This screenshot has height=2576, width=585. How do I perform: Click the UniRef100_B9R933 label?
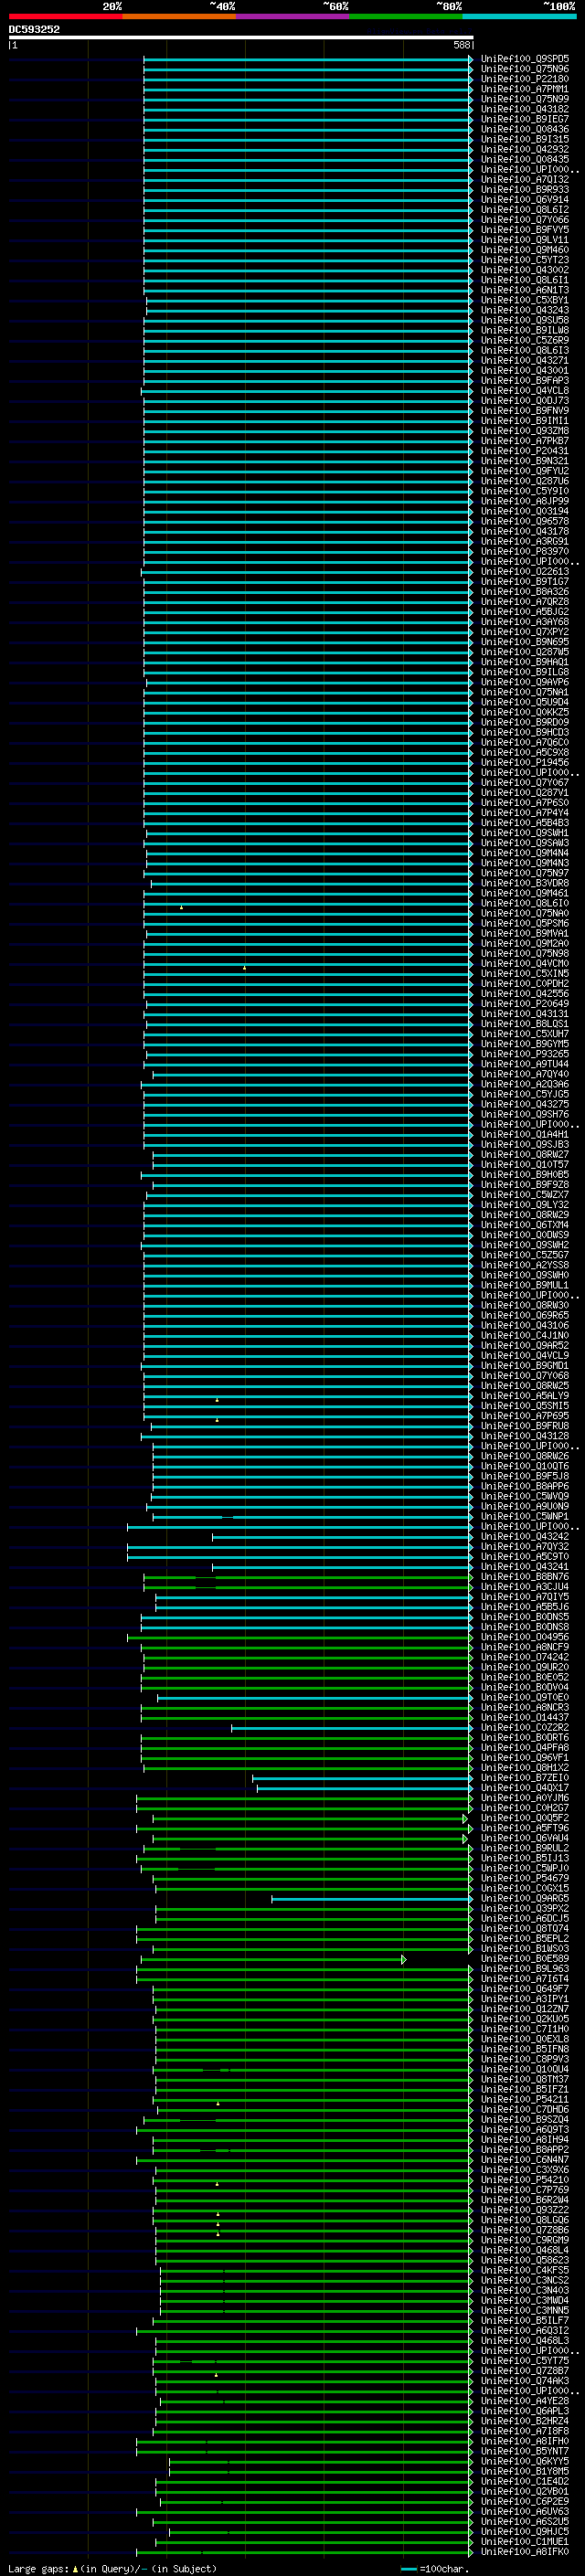coord(525,190)
